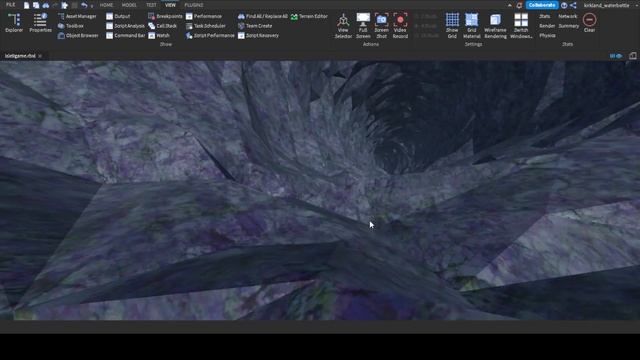This screenshot has height=360, width=640.
Task: Show the Performance window
Action: coord(204,16)
